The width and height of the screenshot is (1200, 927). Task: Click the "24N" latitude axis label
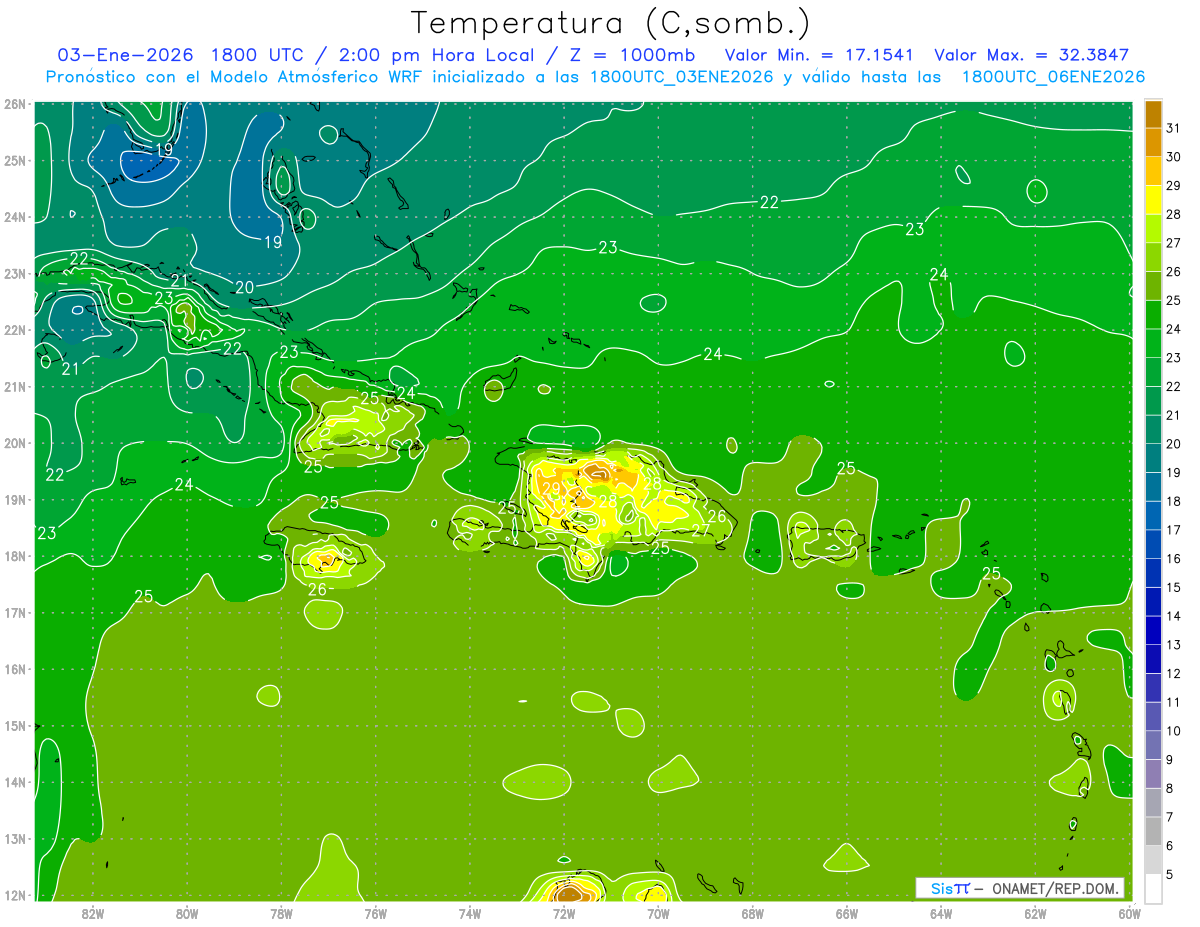pyautogui.click(x=14, y=217)
